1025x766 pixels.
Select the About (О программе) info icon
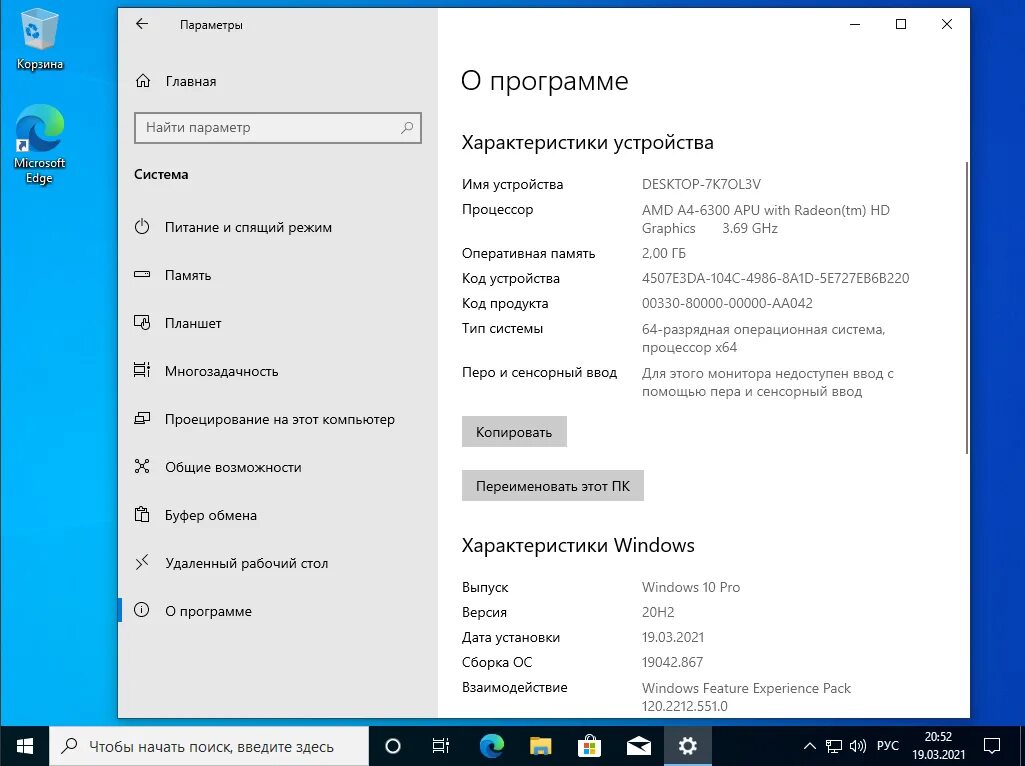pyautogui.click(x=142, y=610)
